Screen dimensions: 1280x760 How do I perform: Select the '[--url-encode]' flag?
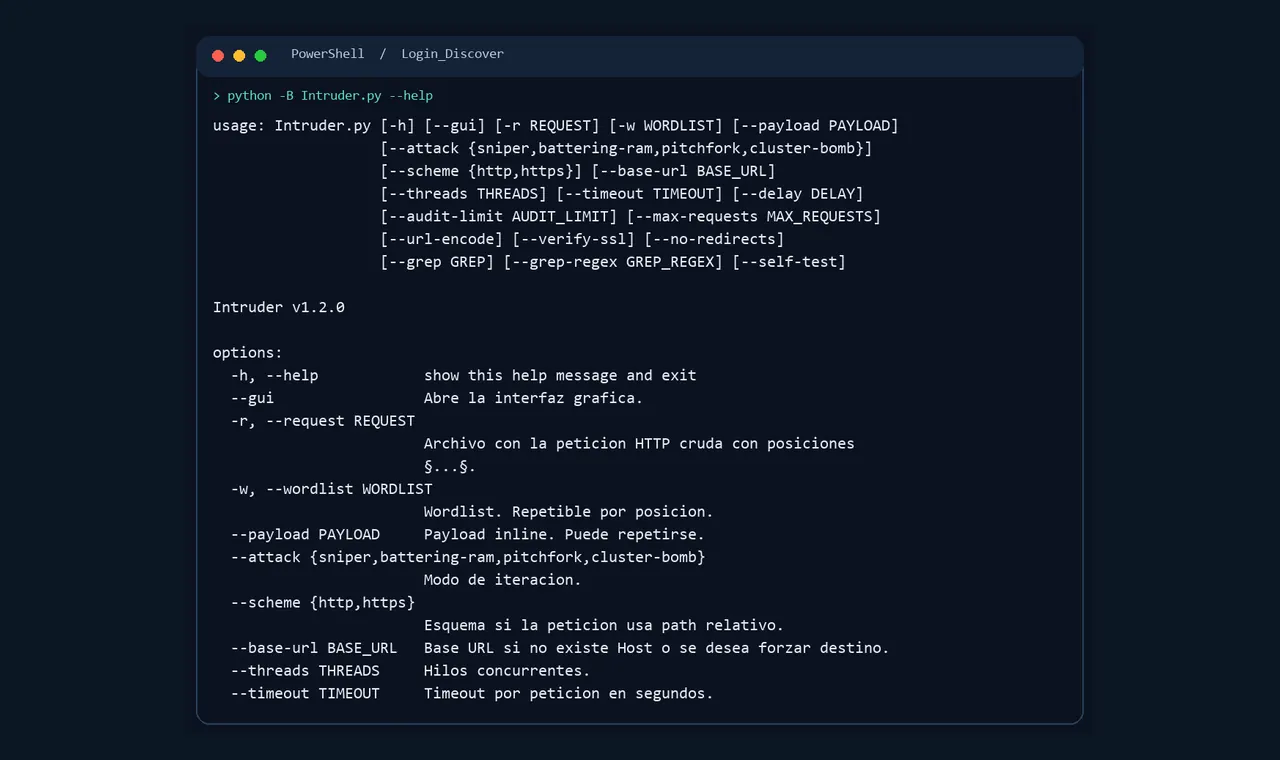(x=442, y=239)
